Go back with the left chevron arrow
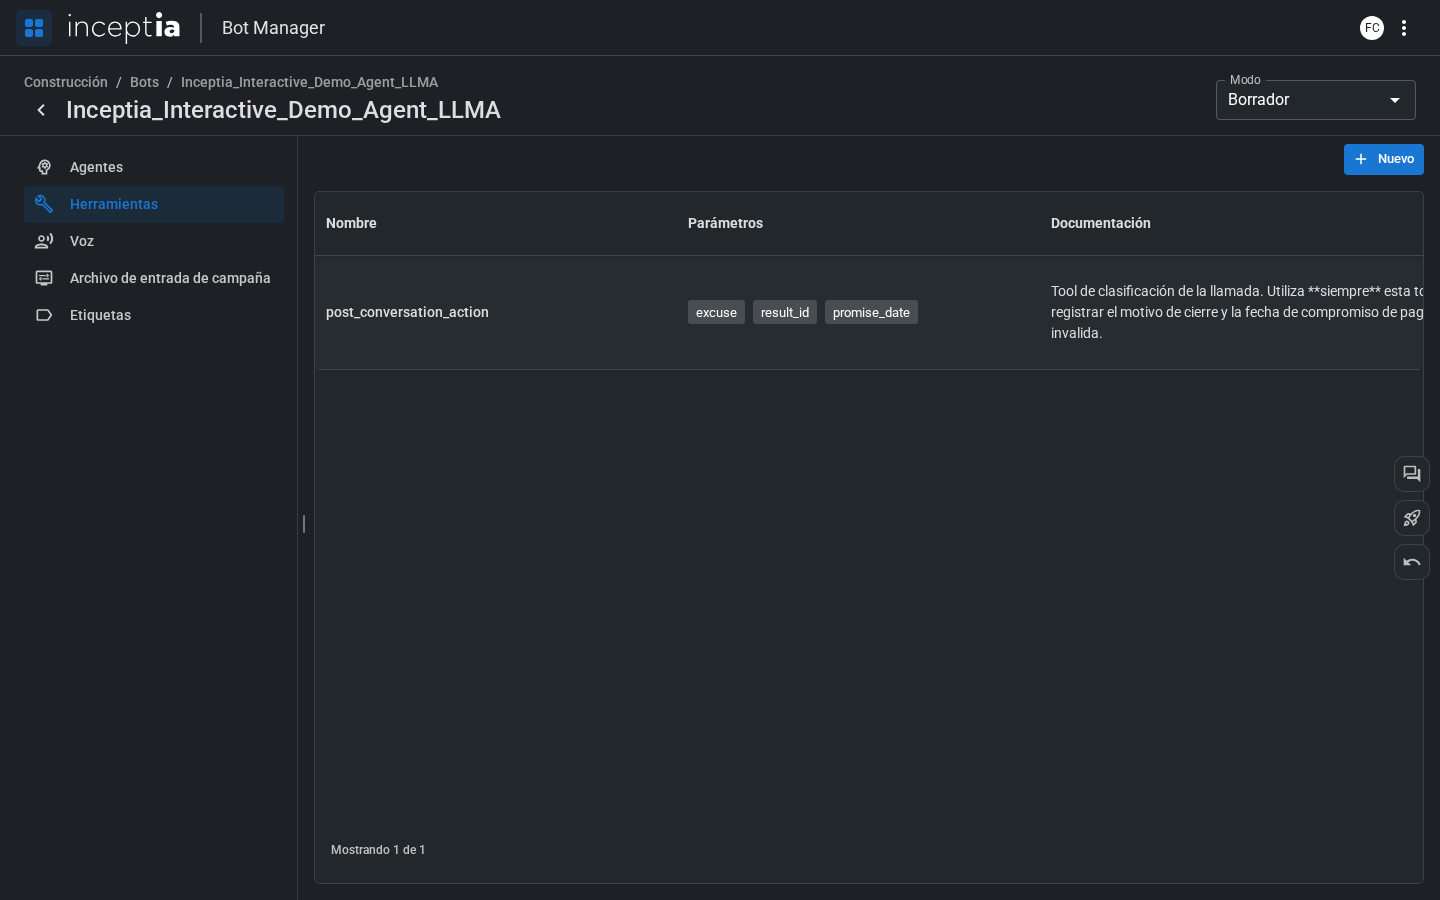The width and height of the screenshot is (1440, 900). [x=41, y=110]
